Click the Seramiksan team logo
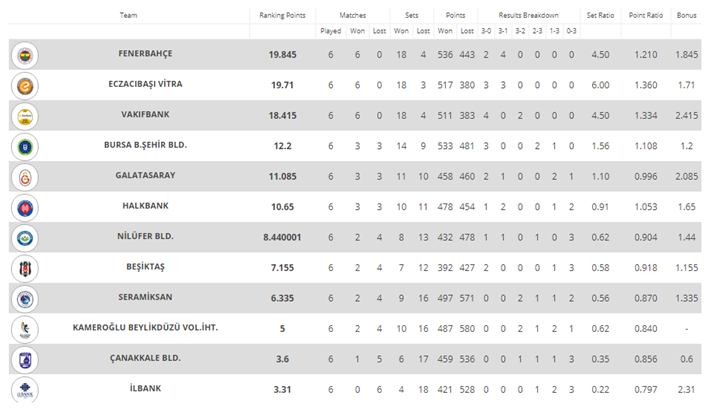 pyautogui.click(x=25, y=299)
